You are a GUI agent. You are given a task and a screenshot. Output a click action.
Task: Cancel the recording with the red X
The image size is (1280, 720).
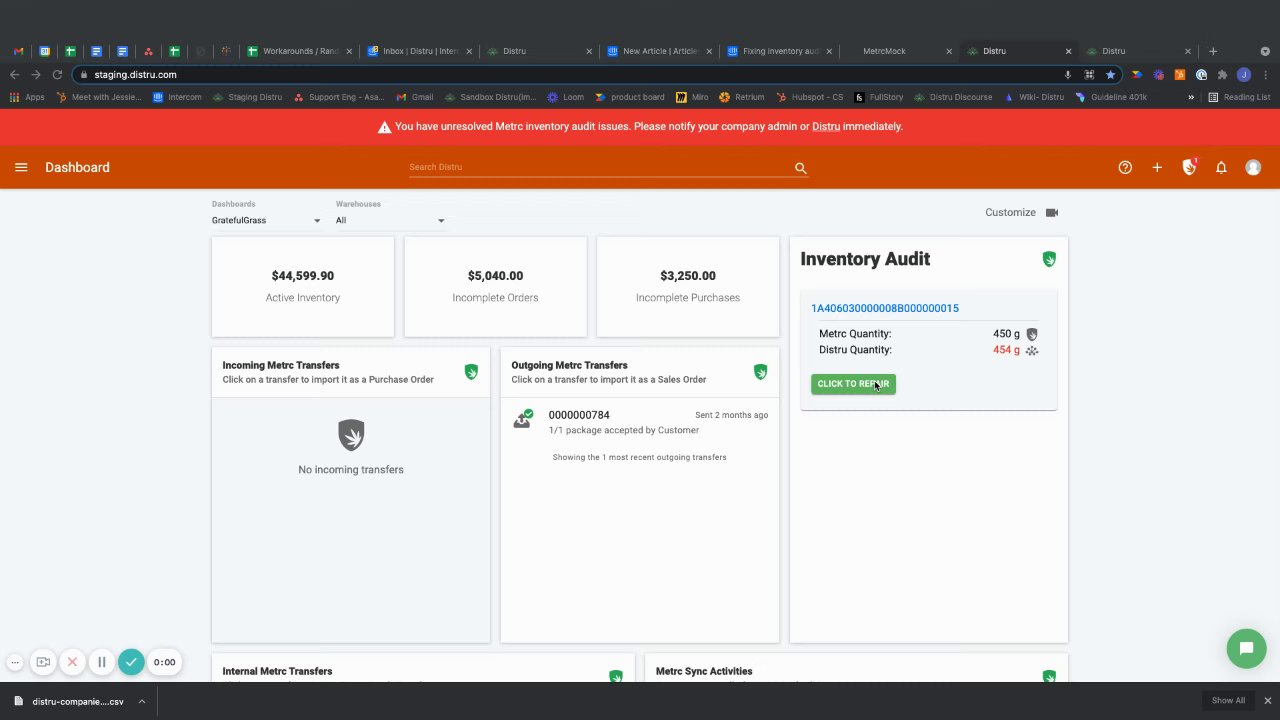point(72,662)
